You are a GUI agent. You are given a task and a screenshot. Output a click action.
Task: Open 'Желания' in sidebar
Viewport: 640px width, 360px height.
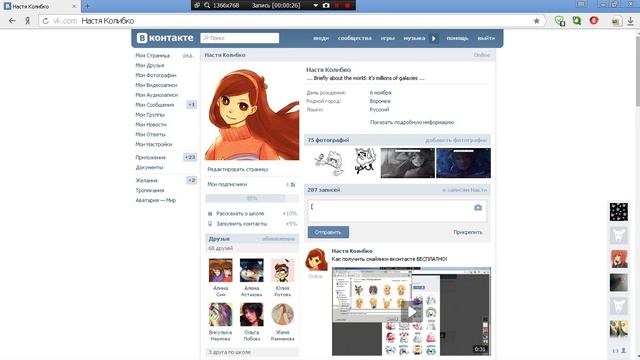point(147,180)
